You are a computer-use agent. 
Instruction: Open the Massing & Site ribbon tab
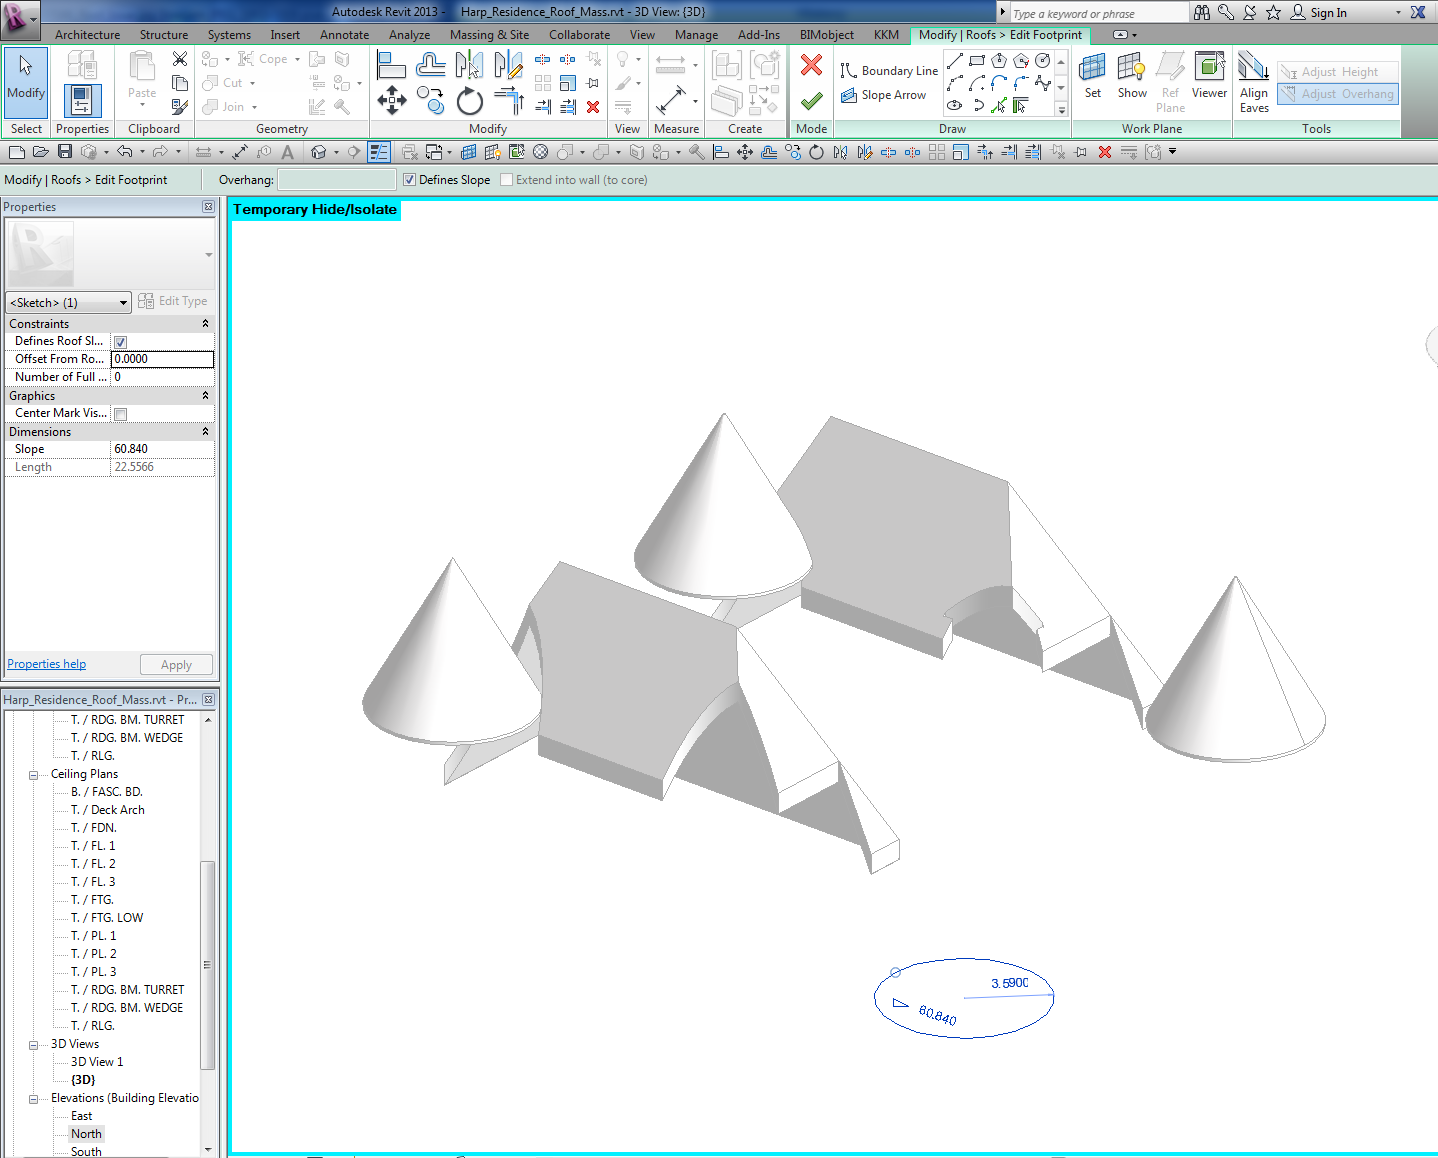point(489,35)
